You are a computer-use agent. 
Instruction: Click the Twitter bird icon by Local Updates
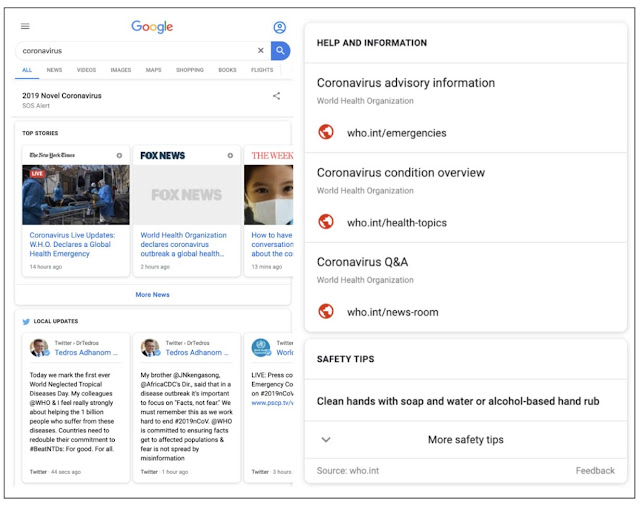(x=26, y=322)
